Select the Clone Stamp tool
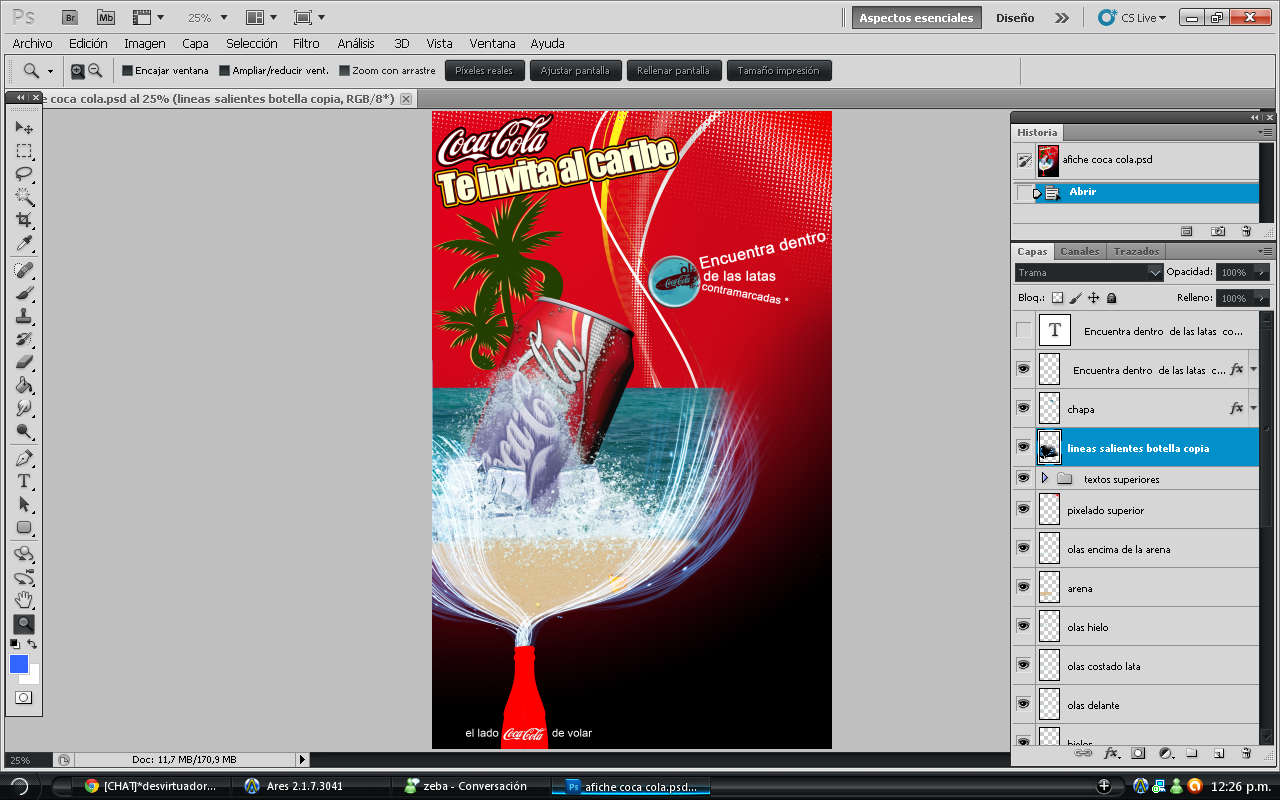The height and width of the screenshot is (800, 1280). tap(24, 316)
